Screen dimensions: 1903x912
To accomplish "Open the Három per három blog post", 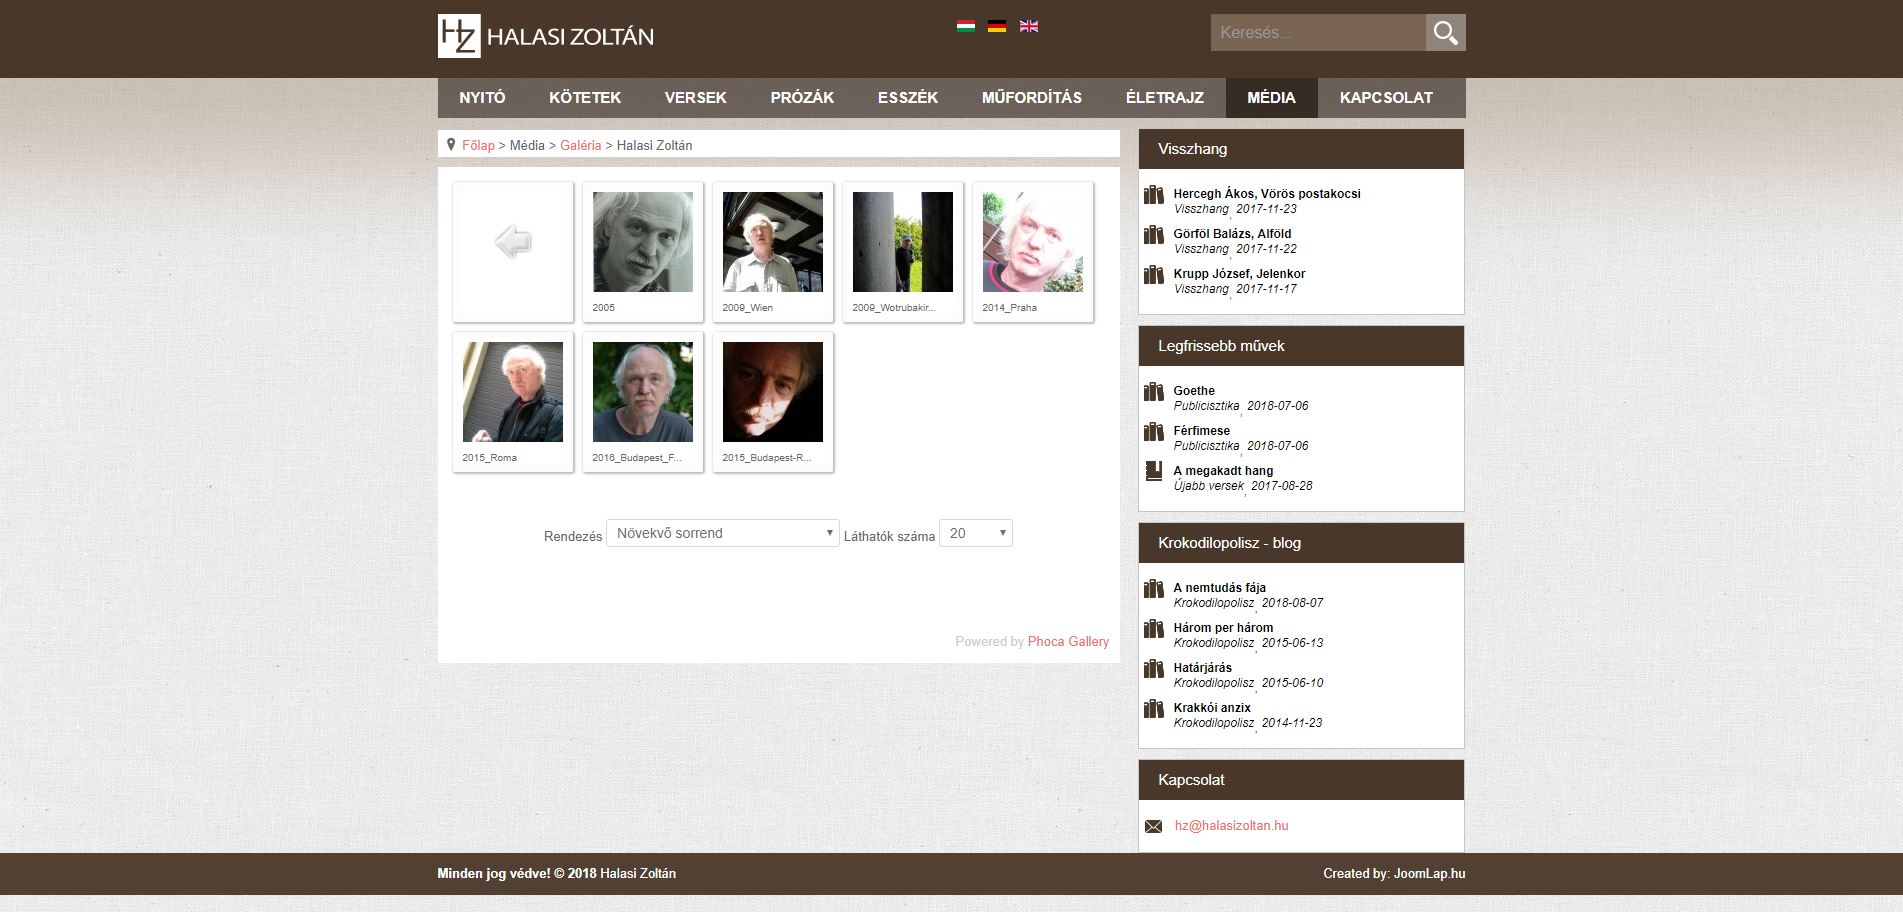I will click(x=1223, y=628).
